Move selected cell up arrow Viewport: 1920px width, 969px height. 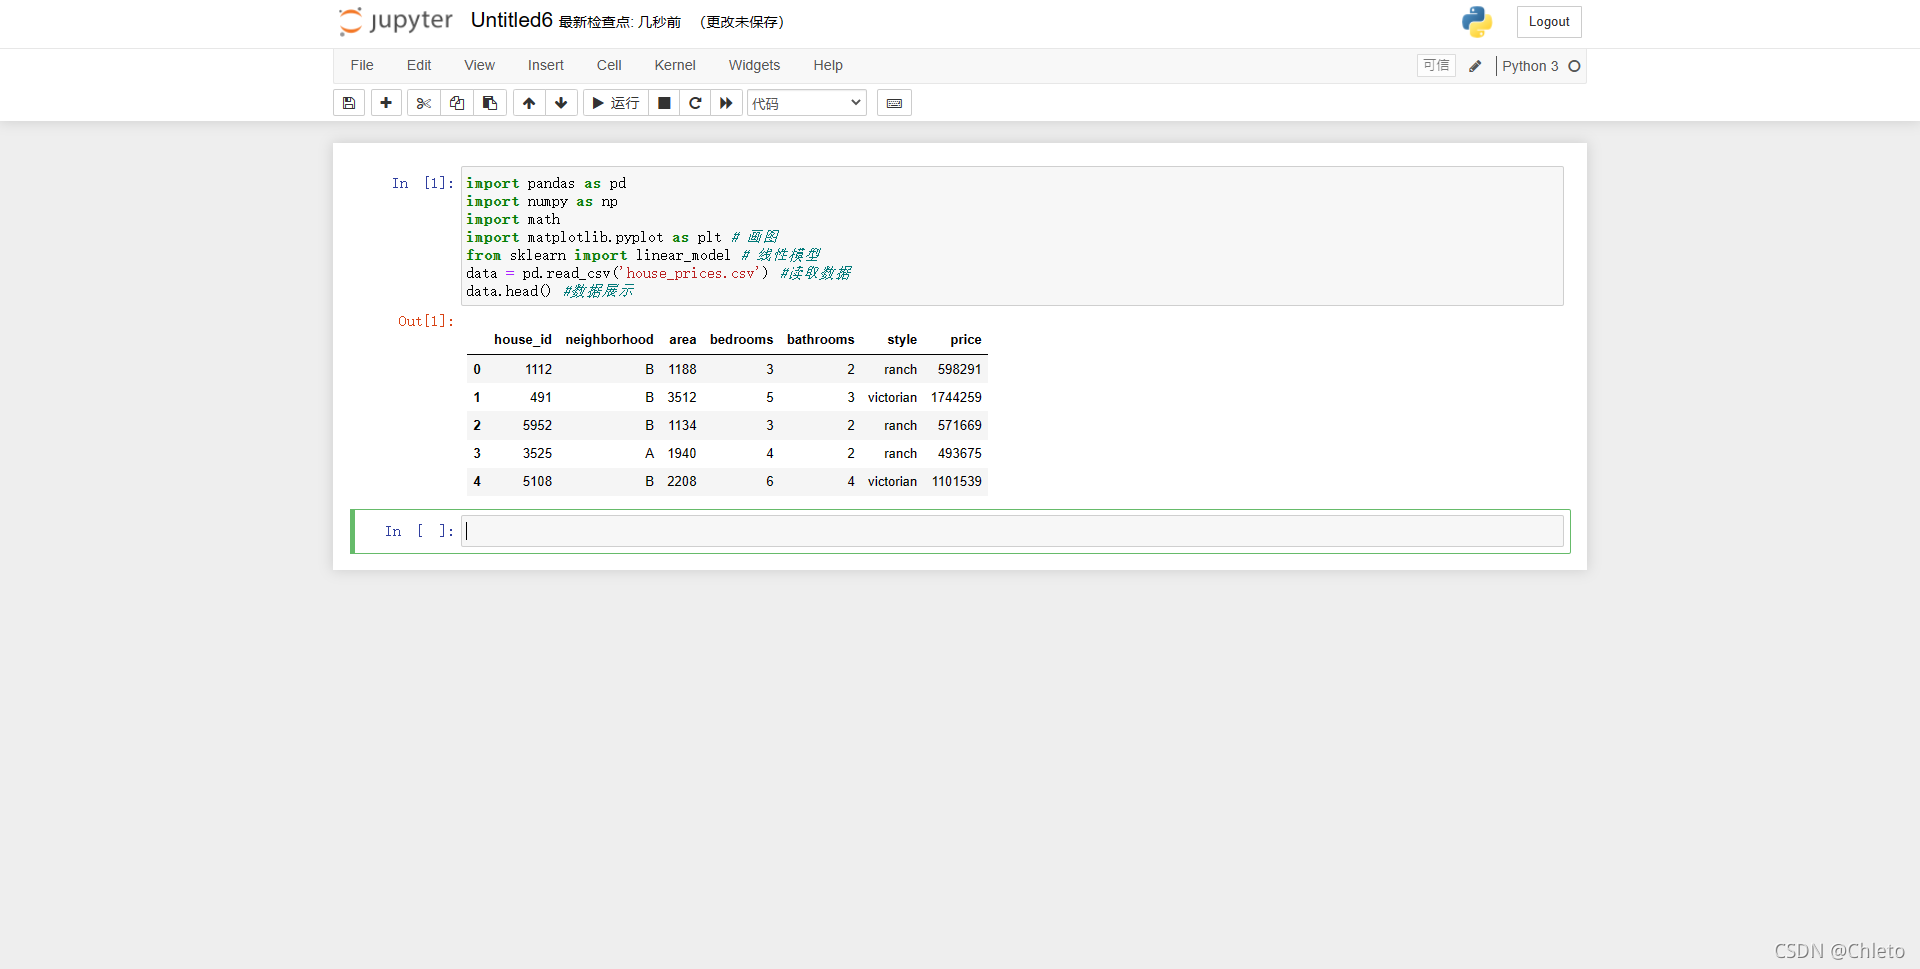click(x=529, y=103)
